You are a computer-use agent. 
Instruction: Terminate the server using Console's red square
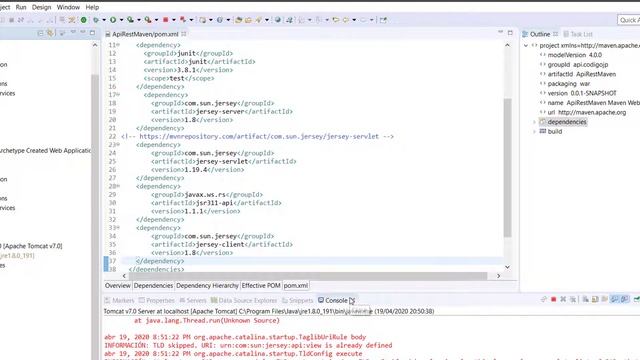[x=553, y=300]
